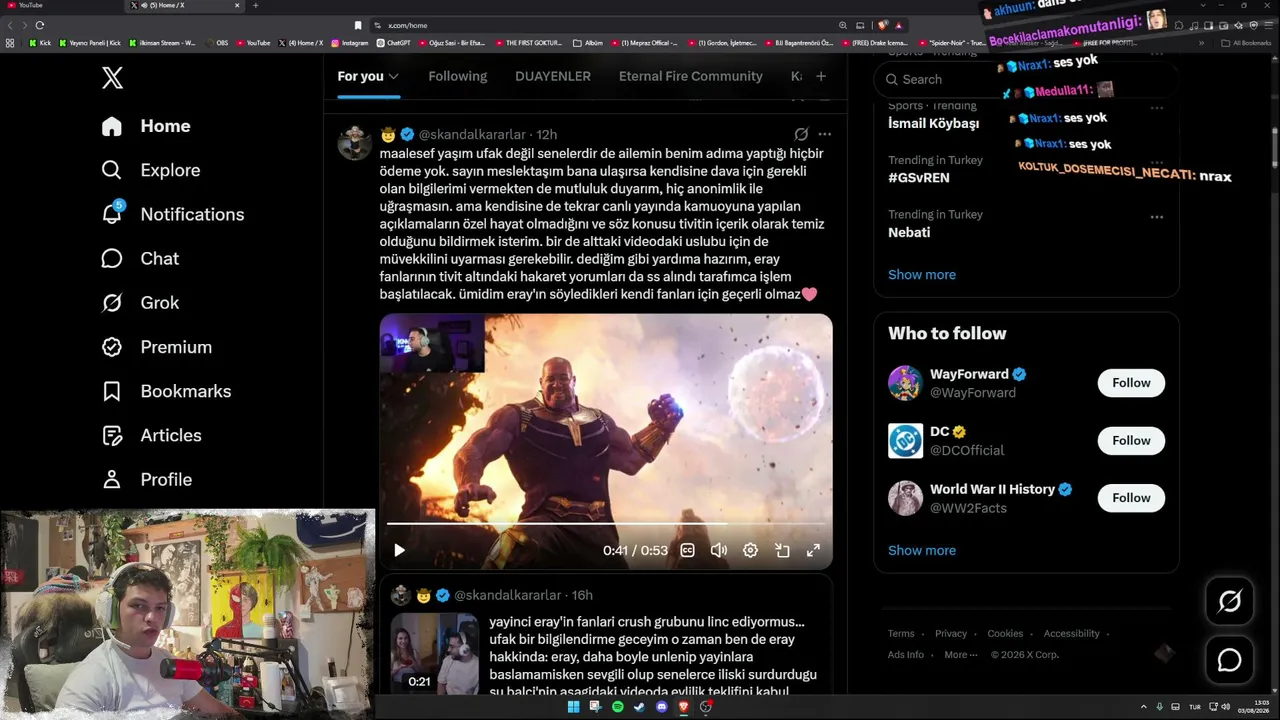Seek on the video progress bar

606,523
